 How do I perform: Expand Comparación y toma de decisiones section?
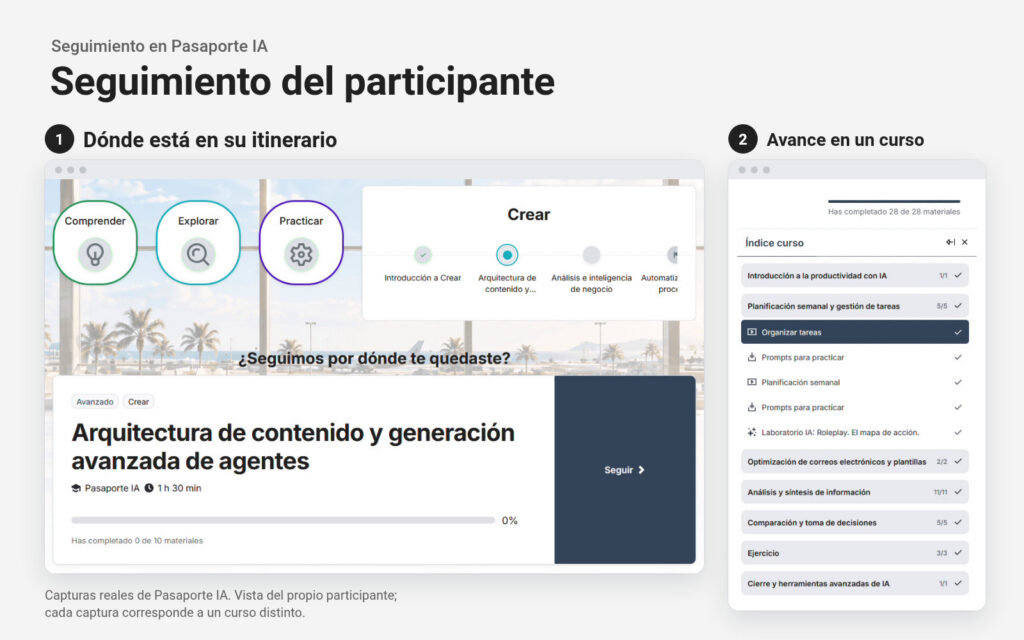pos(855,522)
